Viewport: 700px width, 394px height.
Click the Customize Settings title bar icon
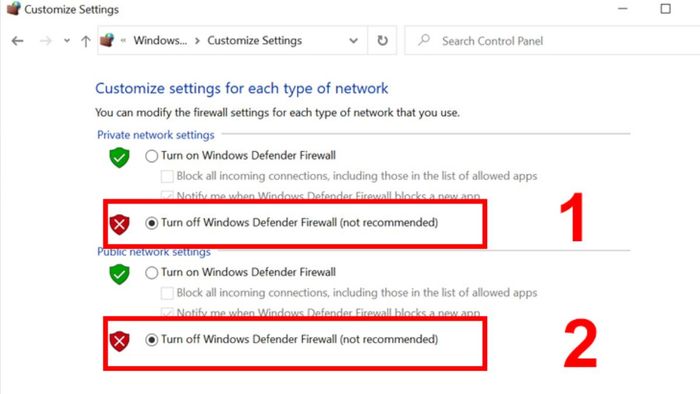click(13, 8)
